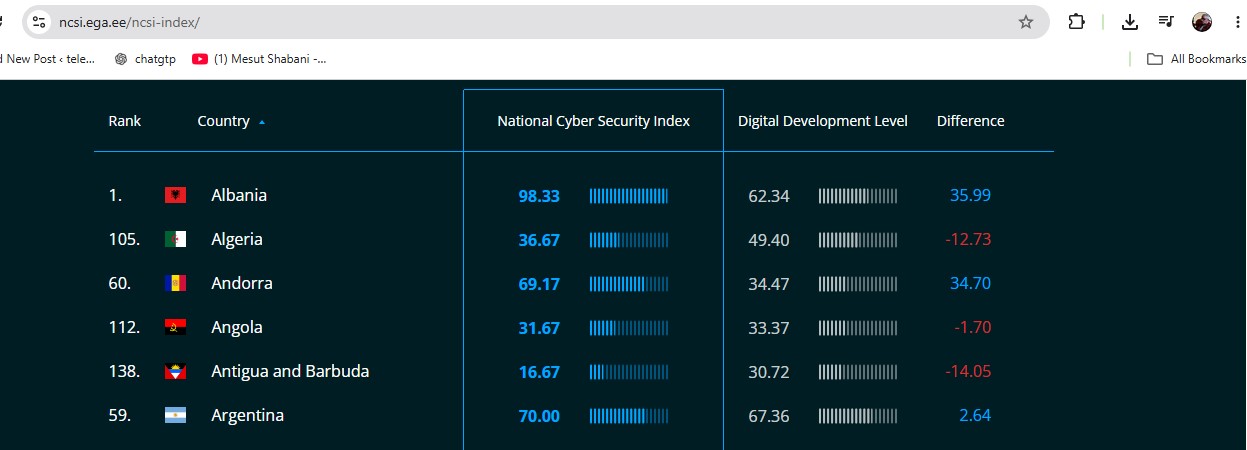Viewport: 1247px width, 450px height.
Task: Open the All Bookmarks folder
Action: pos(1195,59)
